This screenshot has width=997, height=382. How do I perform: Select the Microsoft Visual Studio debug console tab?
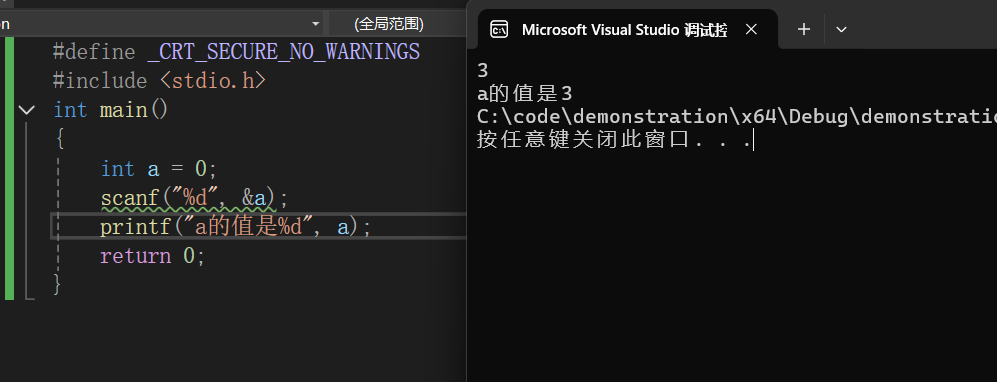click(628, 29)
